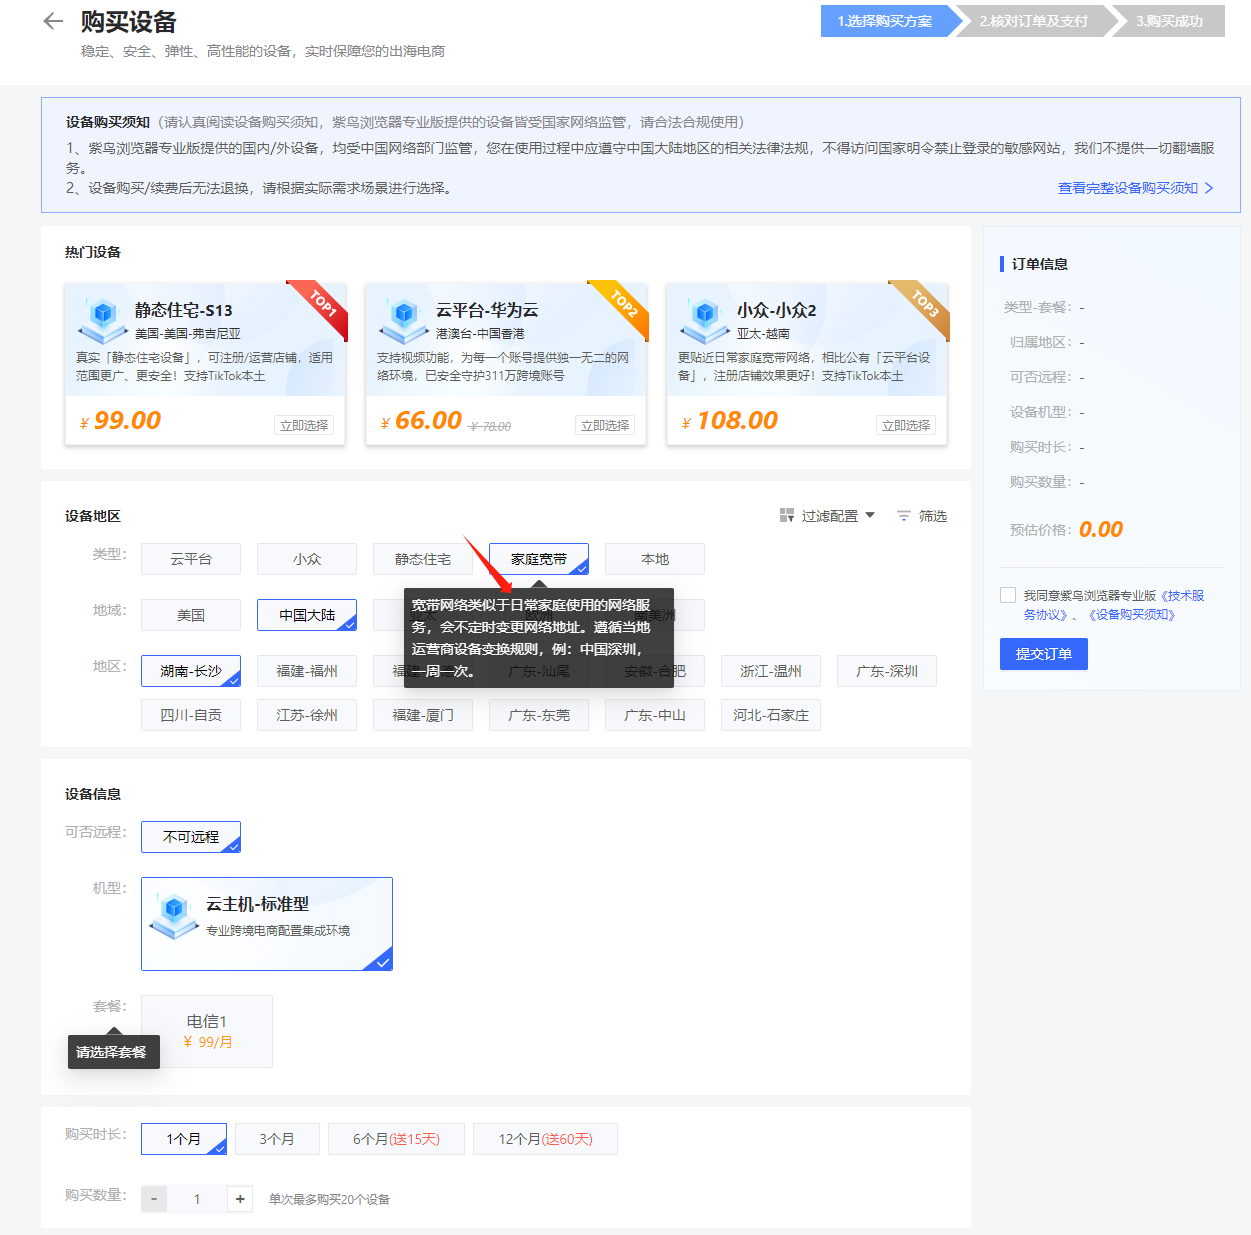The height and width of the screenshot is (1235, 1251).
Task: Choose 中国大陆 as the region
Action: [x=307, y=615]
